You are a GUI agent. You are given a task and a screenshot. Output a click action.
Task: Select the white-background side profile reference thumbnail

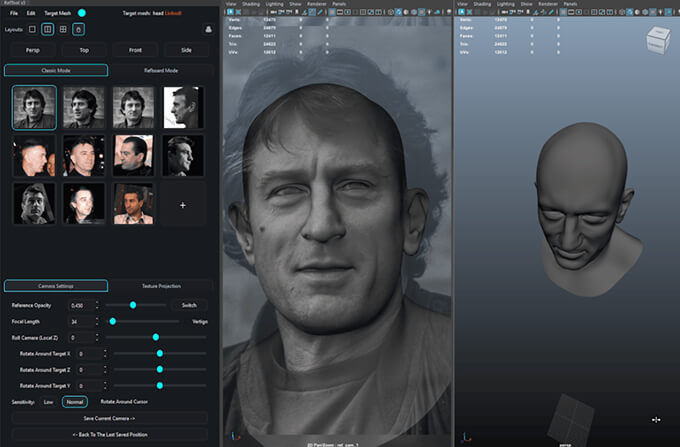pyautogui.click(x=183, y=107)
